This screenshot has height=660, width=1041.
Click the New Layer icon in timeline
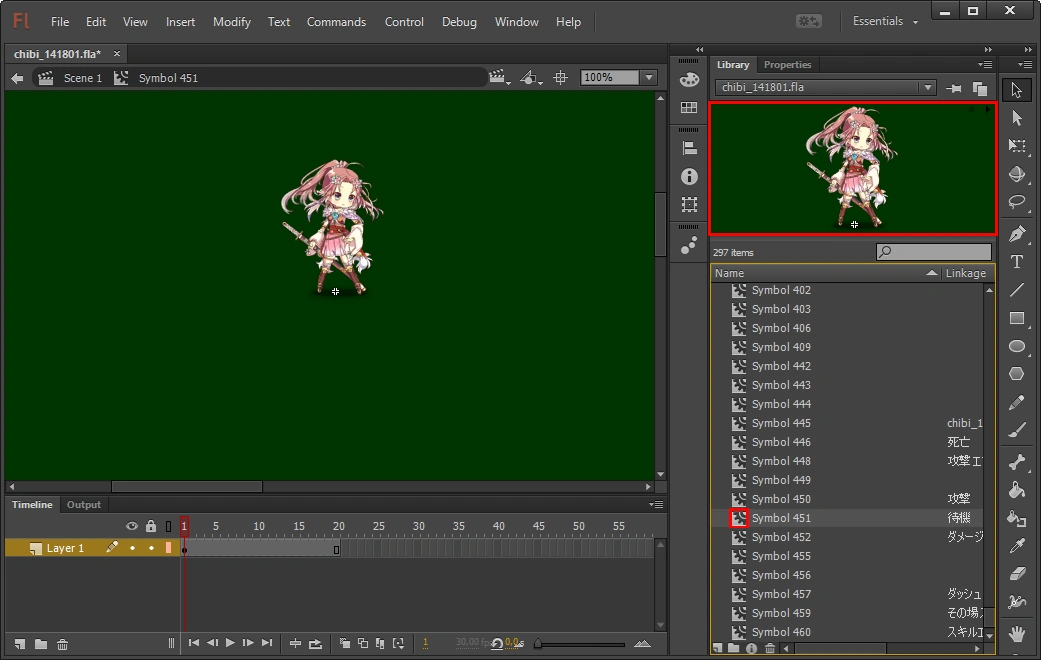pyautogui.click(x=20, y=643)
